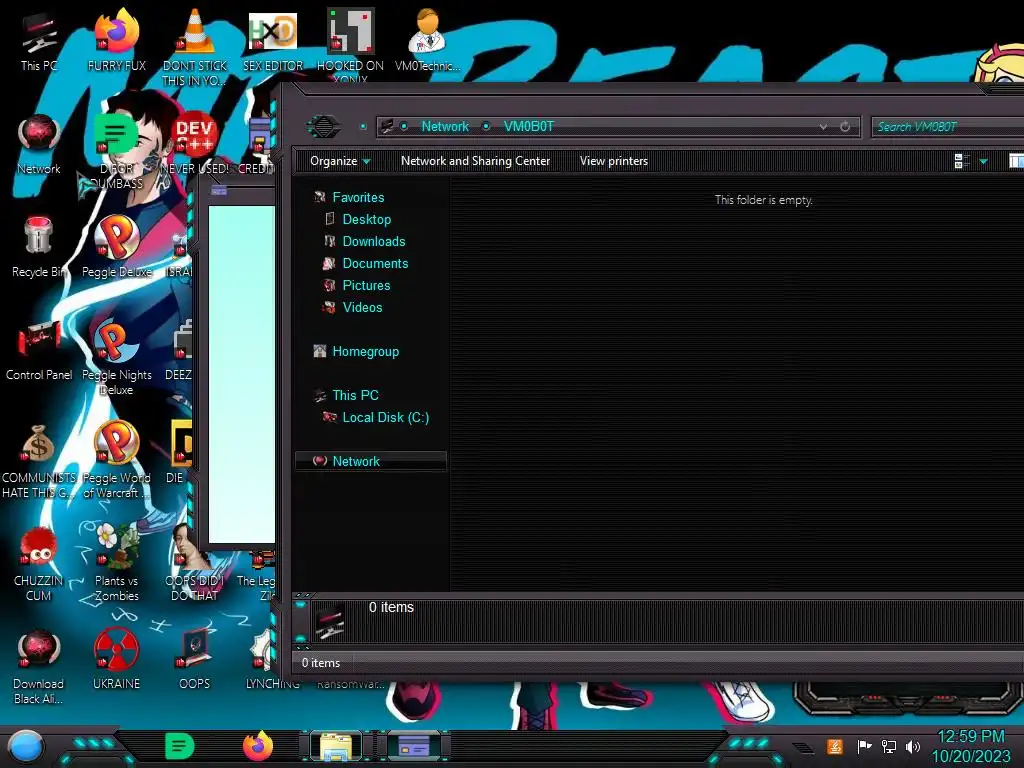The width and height of the screenshot is (1024, 768).
Task: Open Documents in navigation pane
Action: pos(375,263)
